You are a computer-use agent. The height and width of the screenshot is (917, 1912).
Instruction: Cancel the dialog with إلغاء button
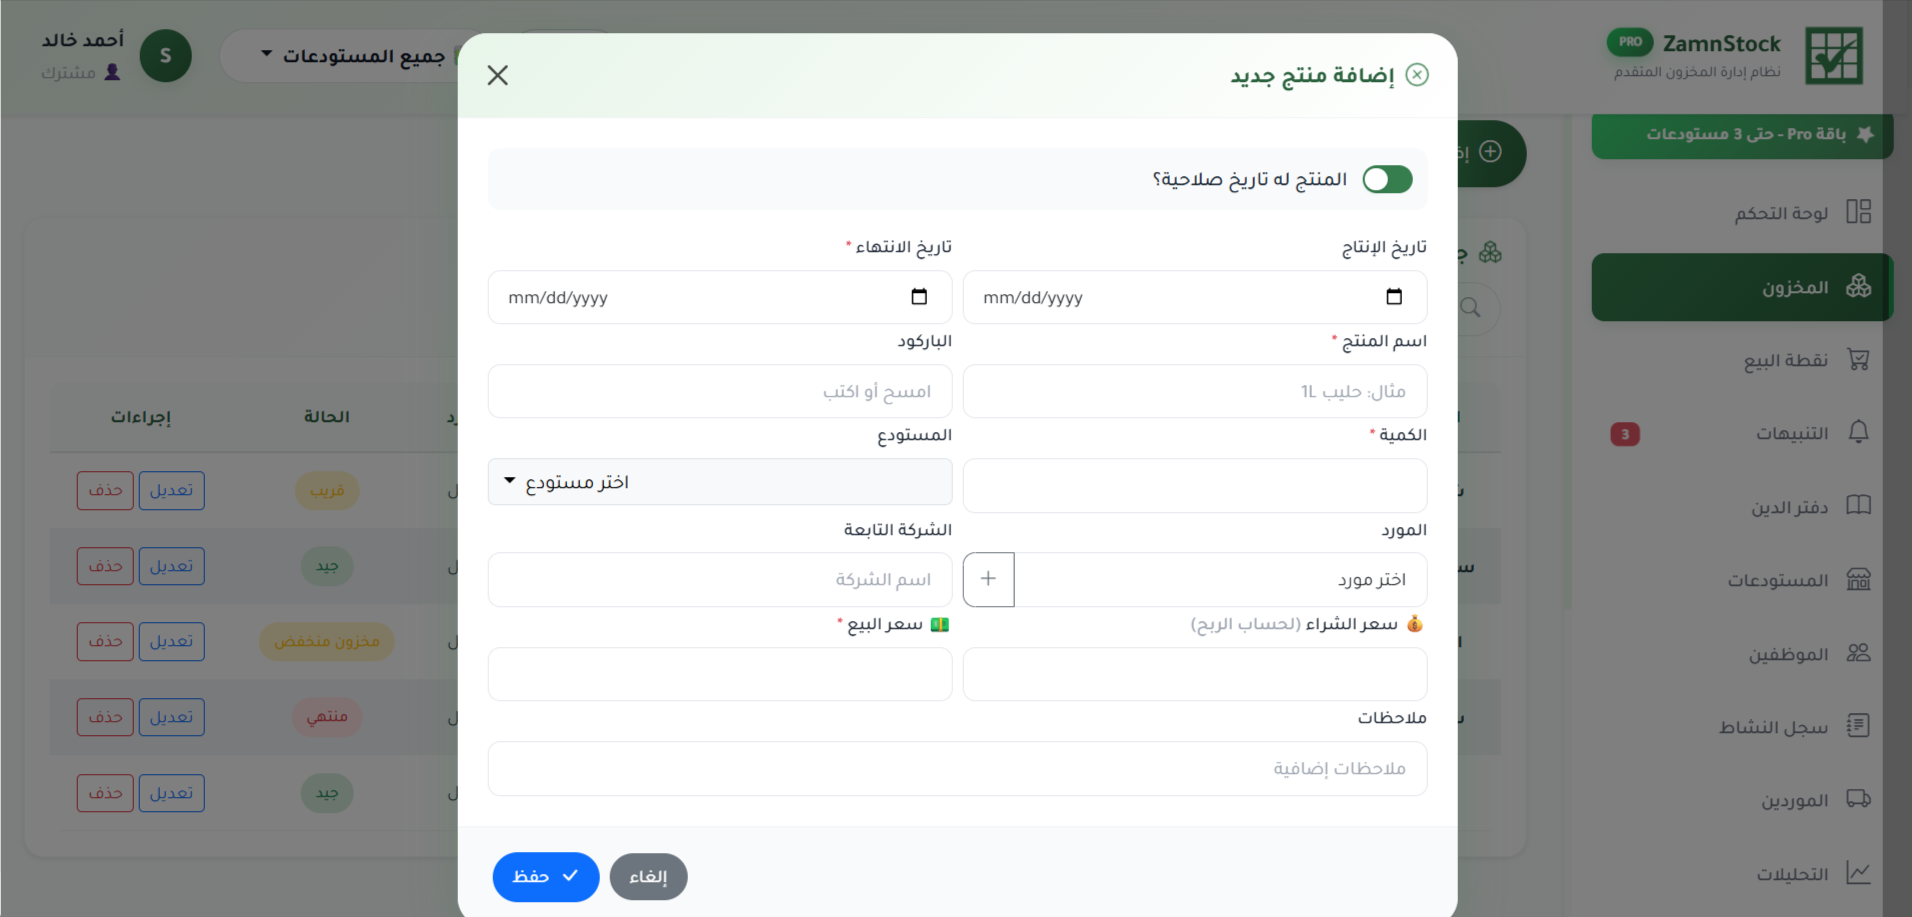[648, 877]
